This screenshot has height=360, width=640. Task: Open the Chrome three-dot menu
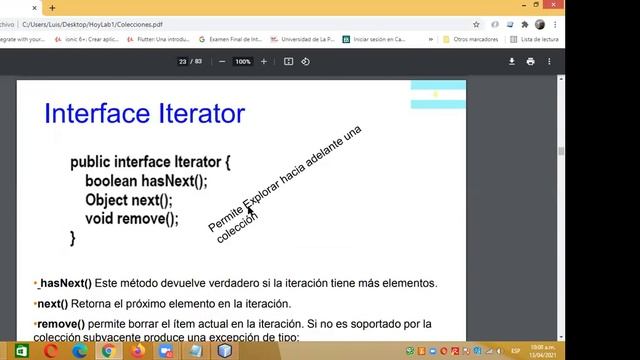555,24
